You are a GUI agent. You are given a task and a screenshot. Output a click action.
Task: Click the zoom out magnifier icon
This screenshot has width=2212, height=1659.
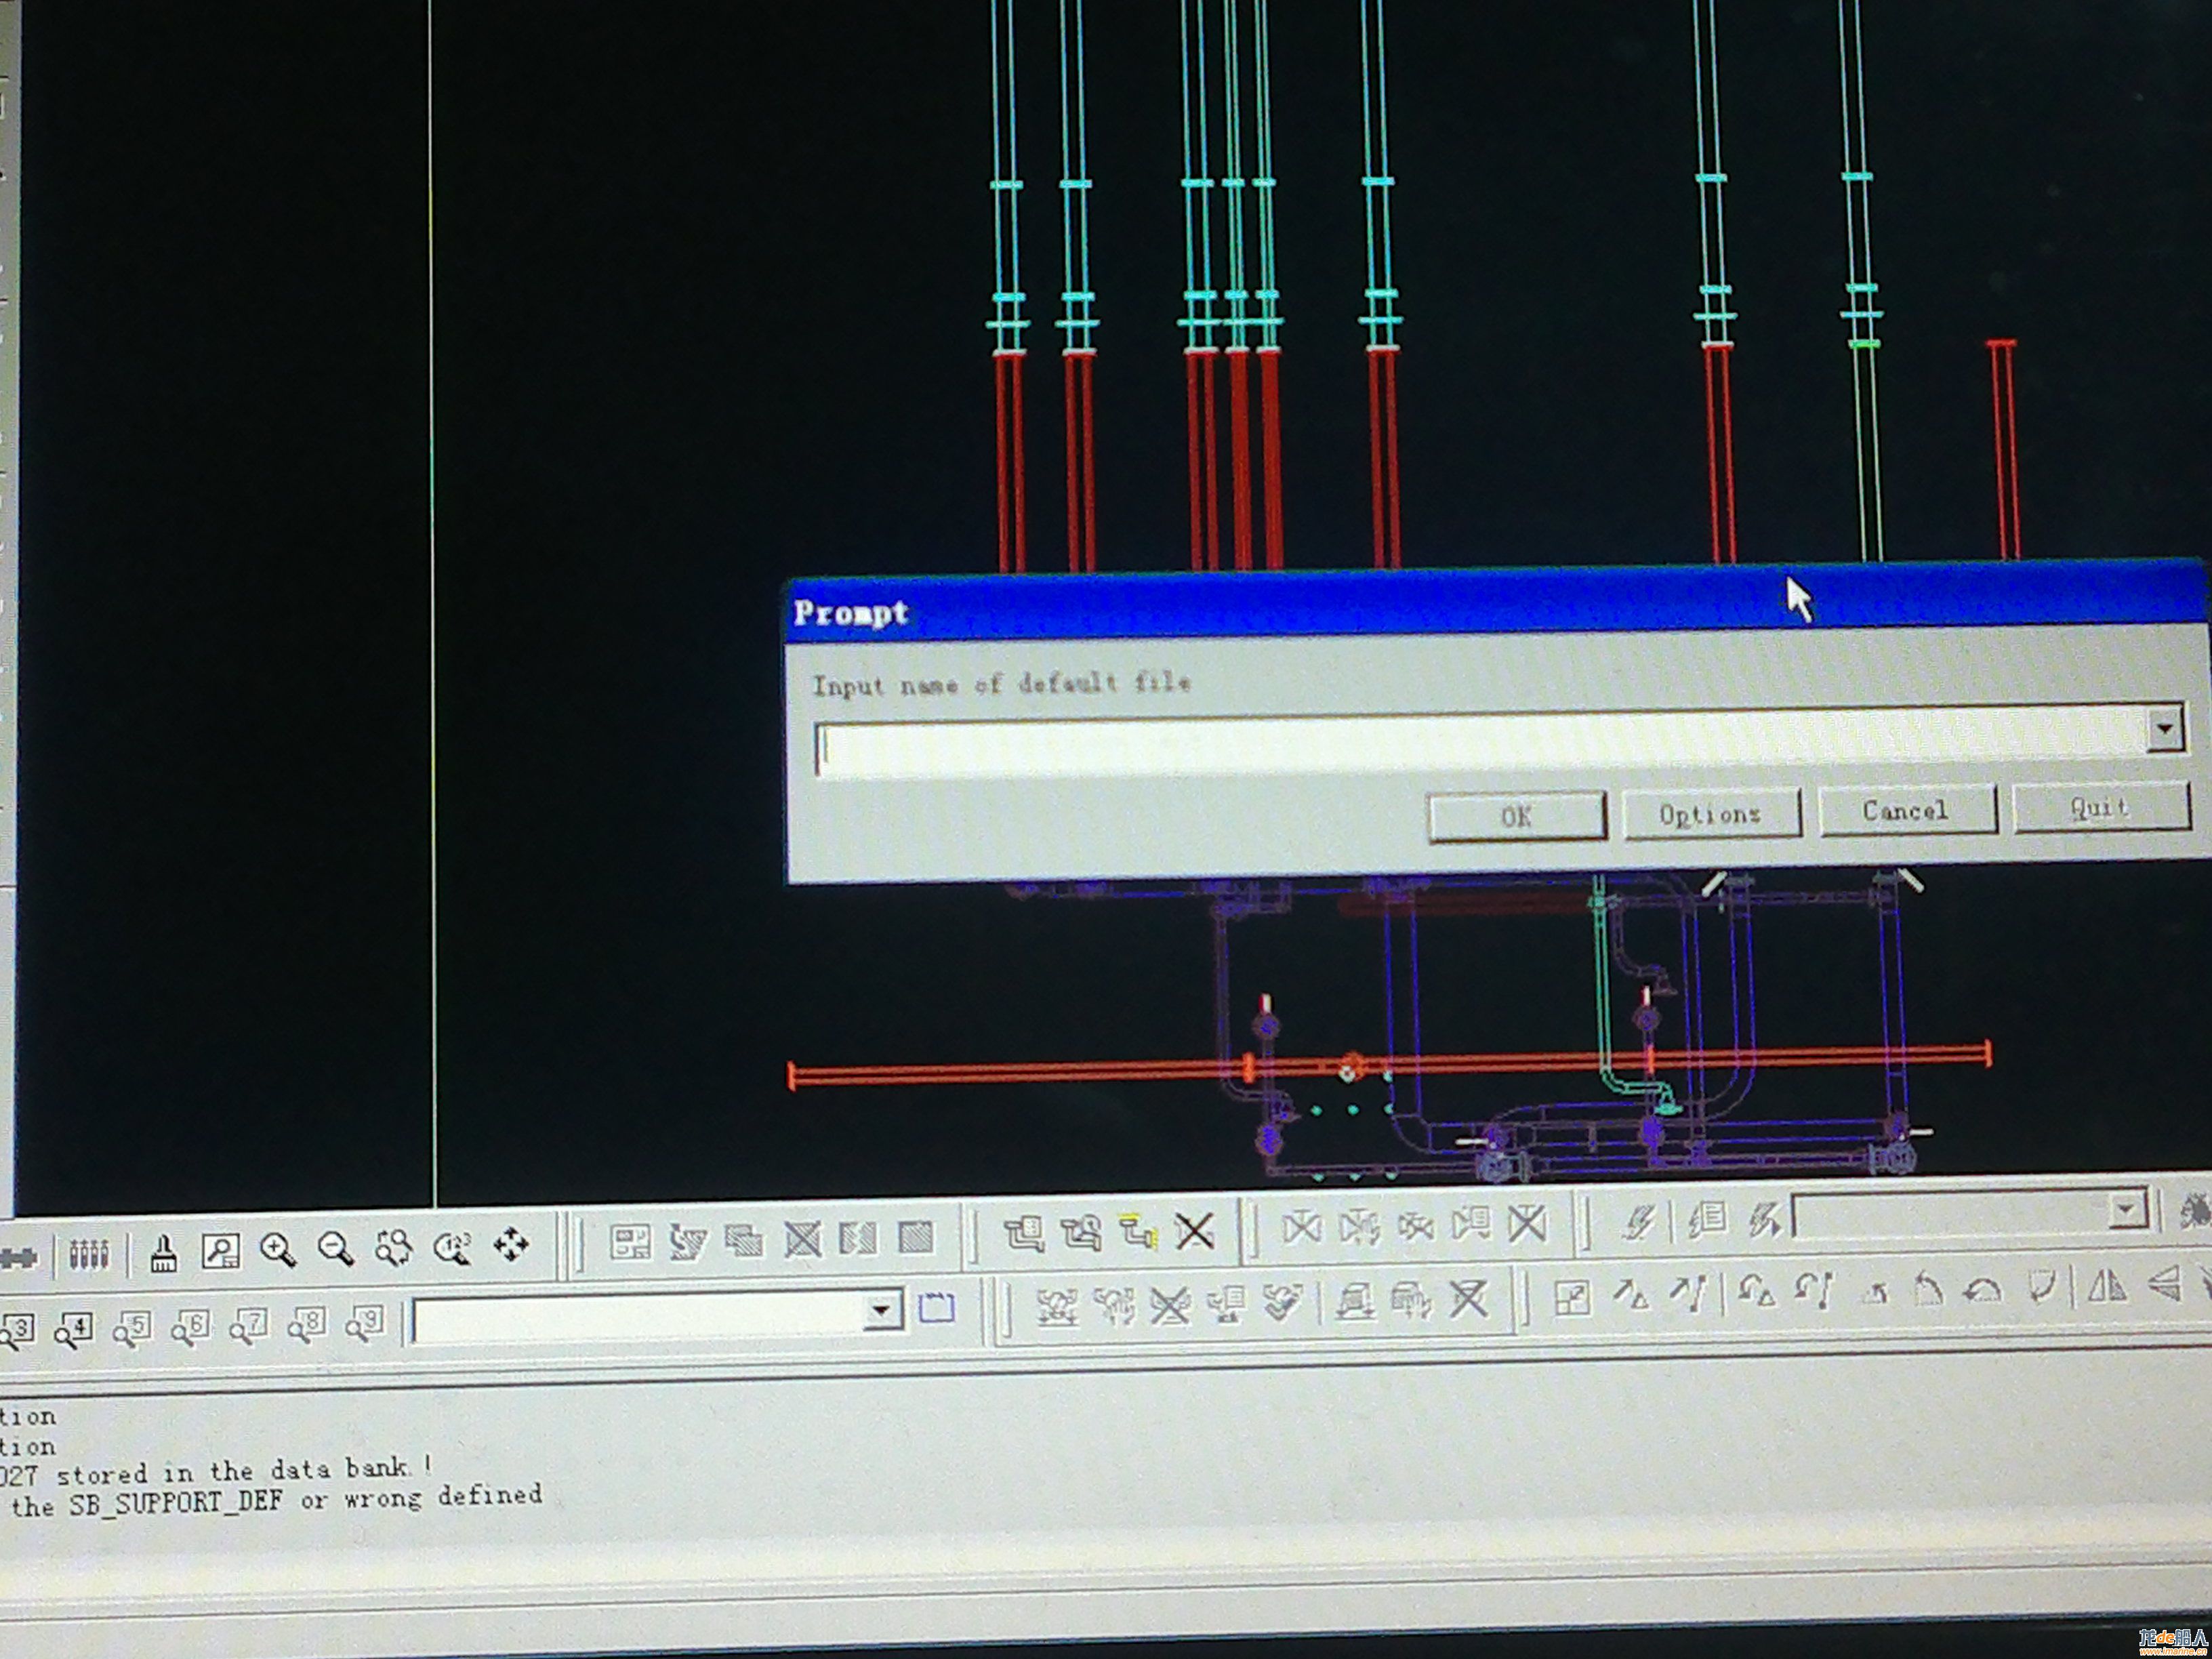click(x=335, y=1249)
